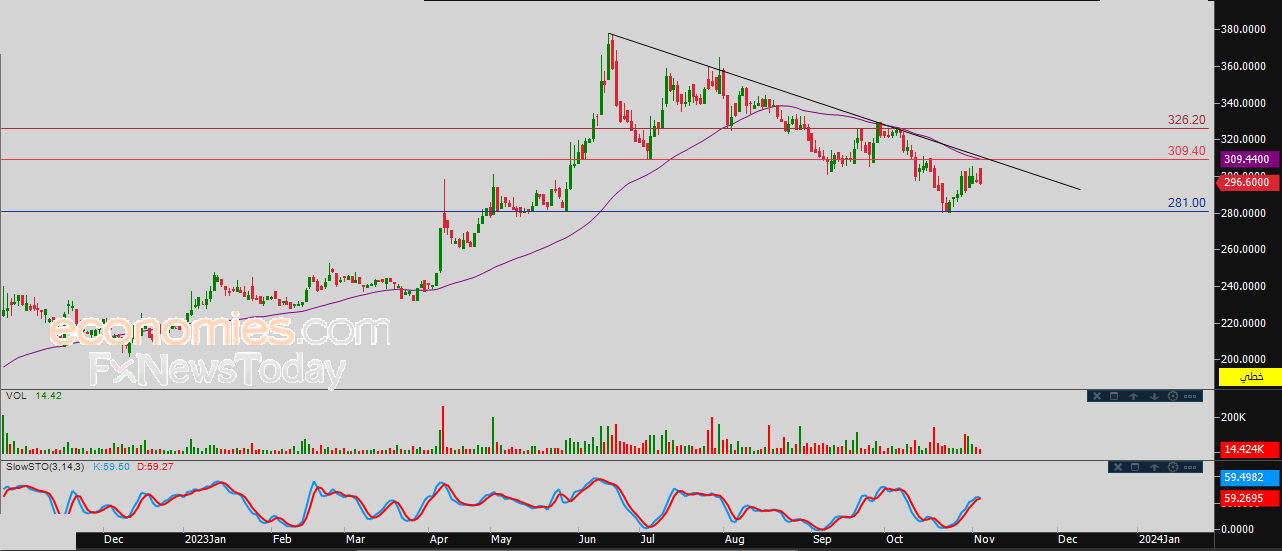The image size is (1282, 551).
Task: Close the VOL indicator pane
Action: pos(1097,396)
